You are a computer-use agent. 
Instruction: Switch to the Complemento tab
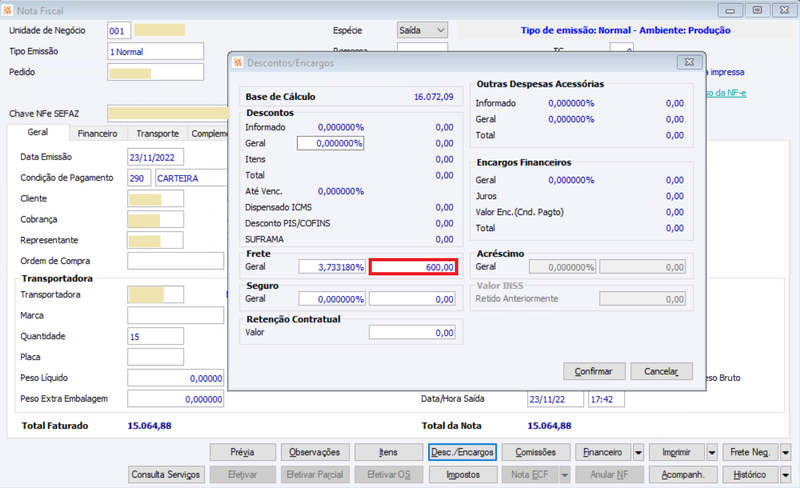[x=208, y=133]
